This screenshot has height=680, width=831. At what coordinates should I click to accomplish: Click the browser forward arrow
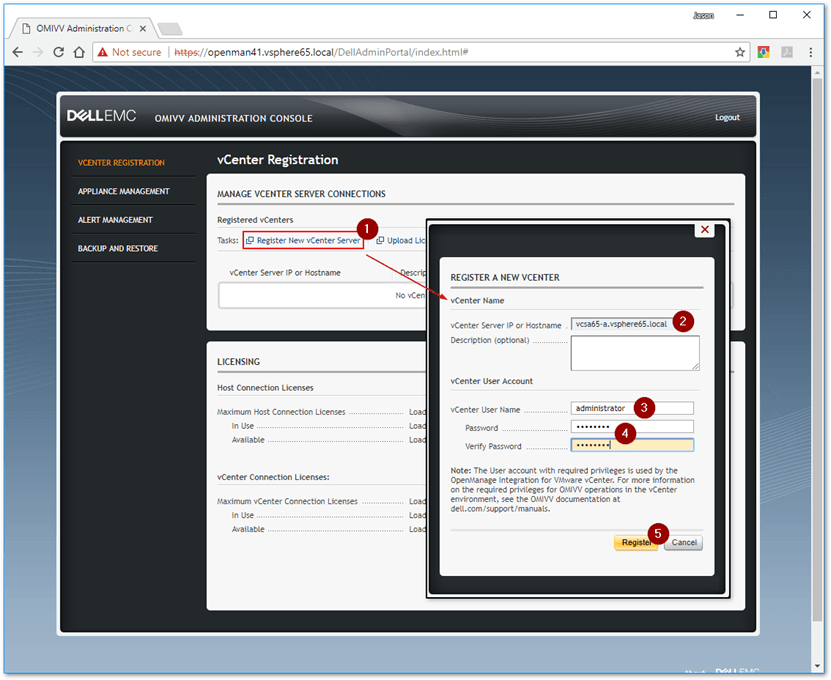38,52
